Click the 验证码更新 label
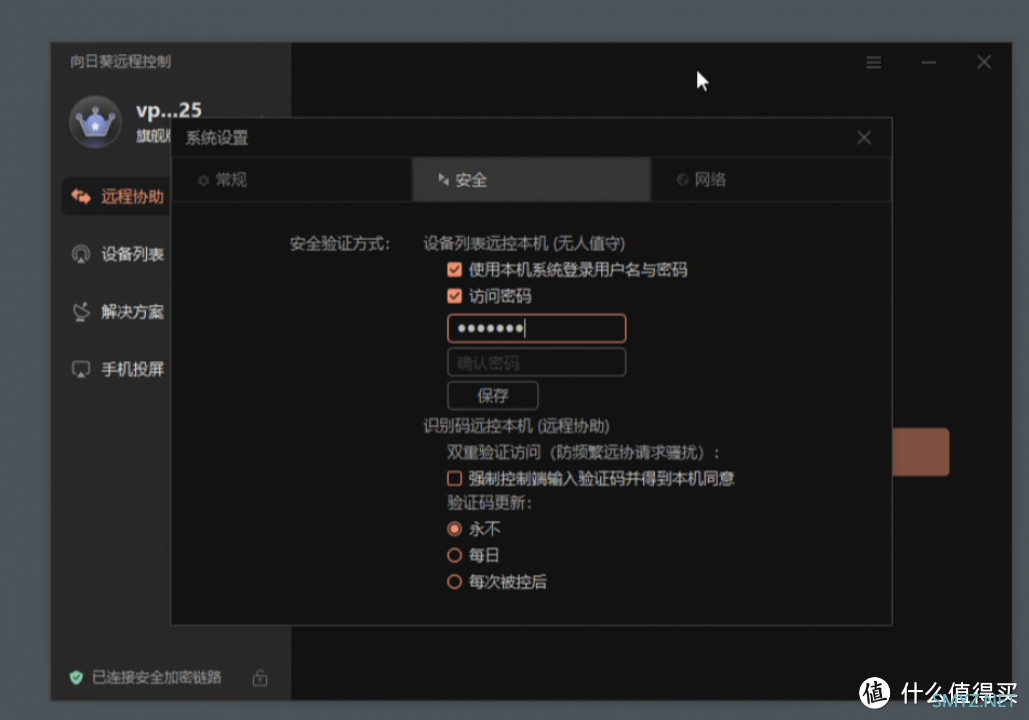This screenshot has height=720, width=1029. tap(489, 503)
